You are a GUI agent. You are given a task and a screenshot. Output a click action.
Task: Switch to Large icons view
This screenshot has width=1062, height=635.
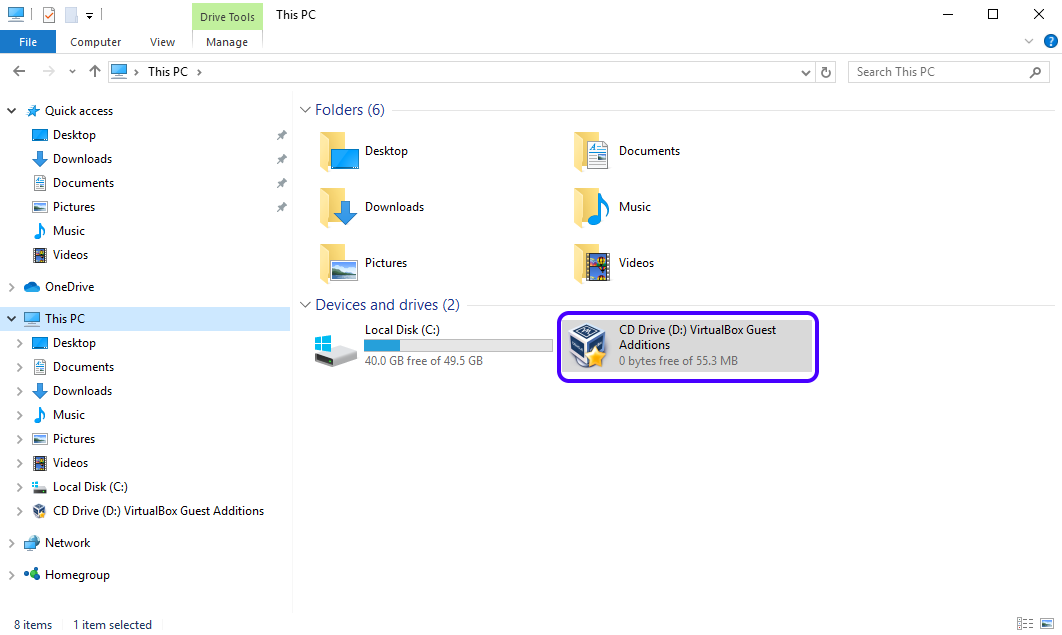point(1047,623)
